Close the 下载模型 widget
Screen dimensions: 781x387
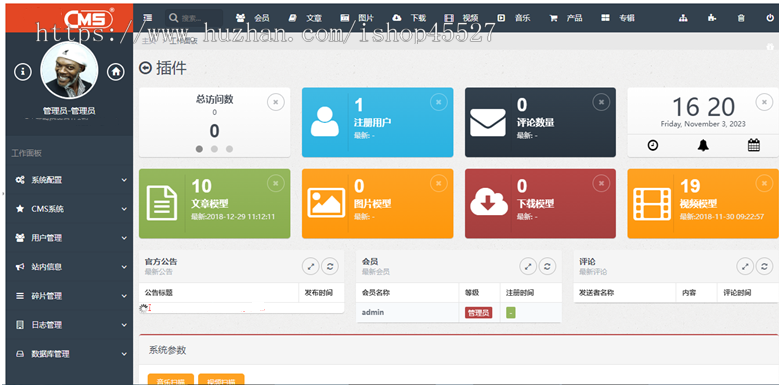pos(601,183)
